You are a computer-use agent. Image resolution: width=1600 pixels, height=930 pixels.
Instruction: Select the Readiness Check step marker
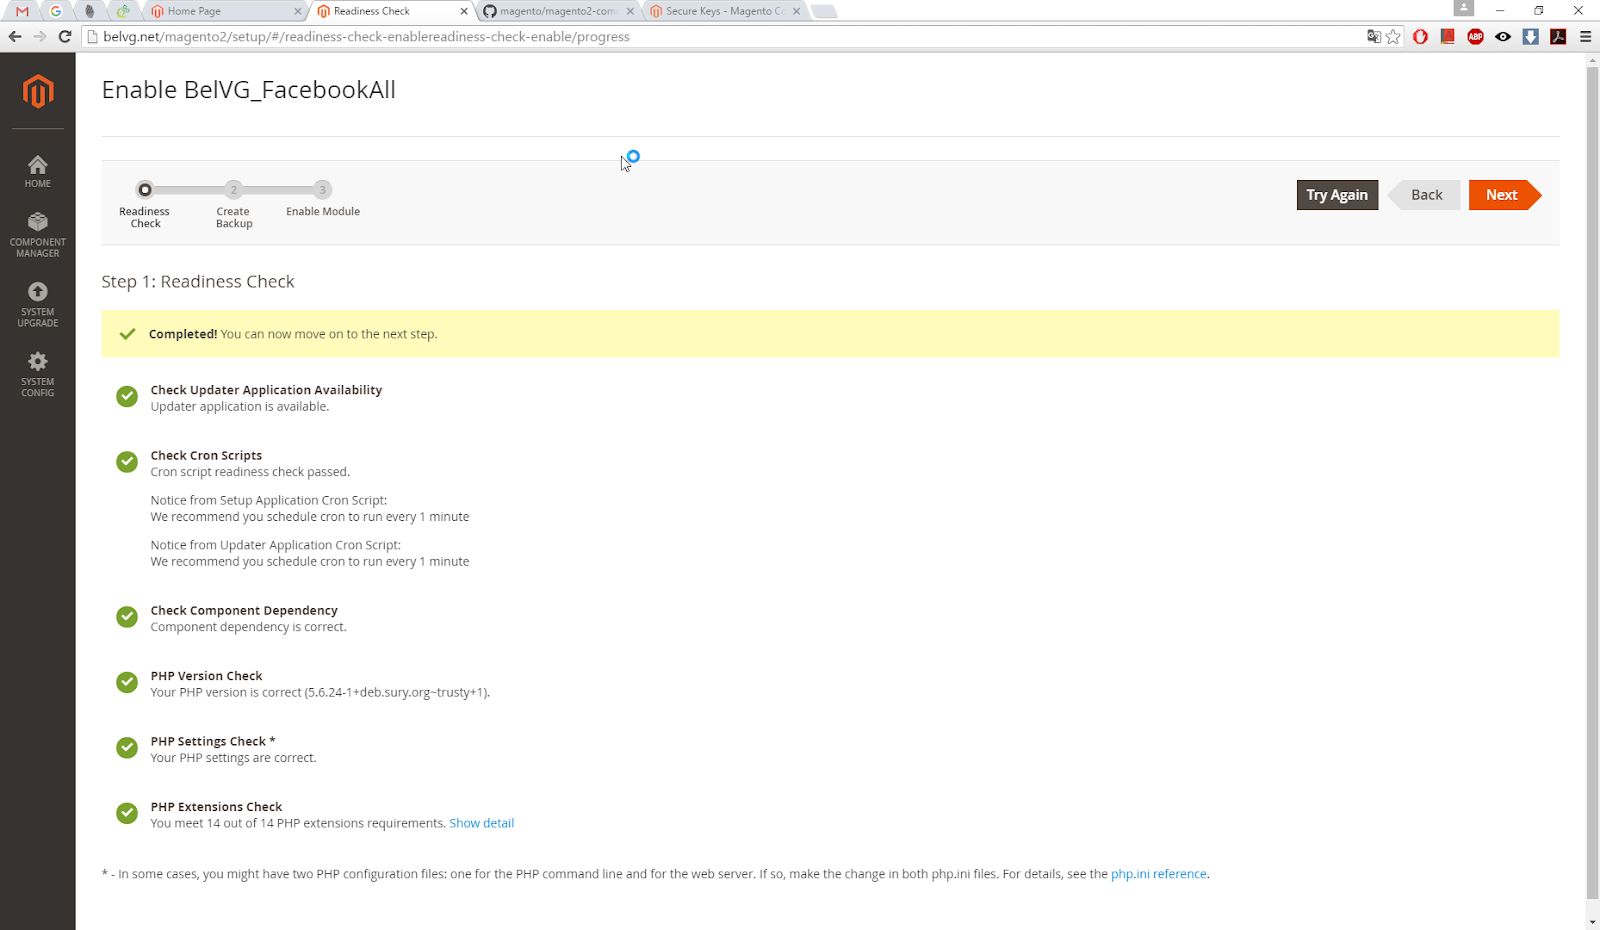pyautogui.click(x=145, y=190)
